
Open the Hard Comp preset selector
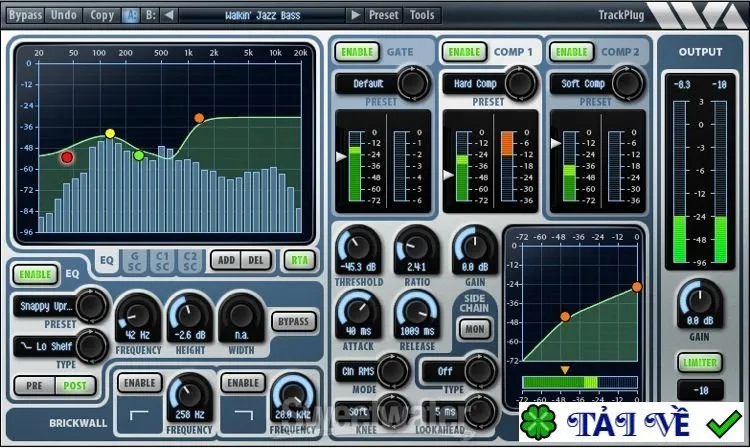pyautogui.click(x=475, y=84)
